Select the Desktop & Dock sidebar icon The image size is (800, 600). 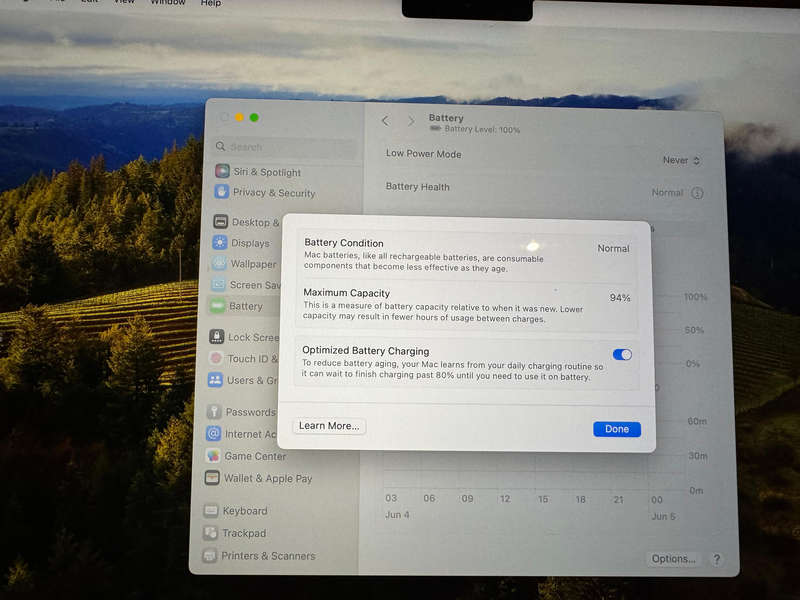pos(220,221)
